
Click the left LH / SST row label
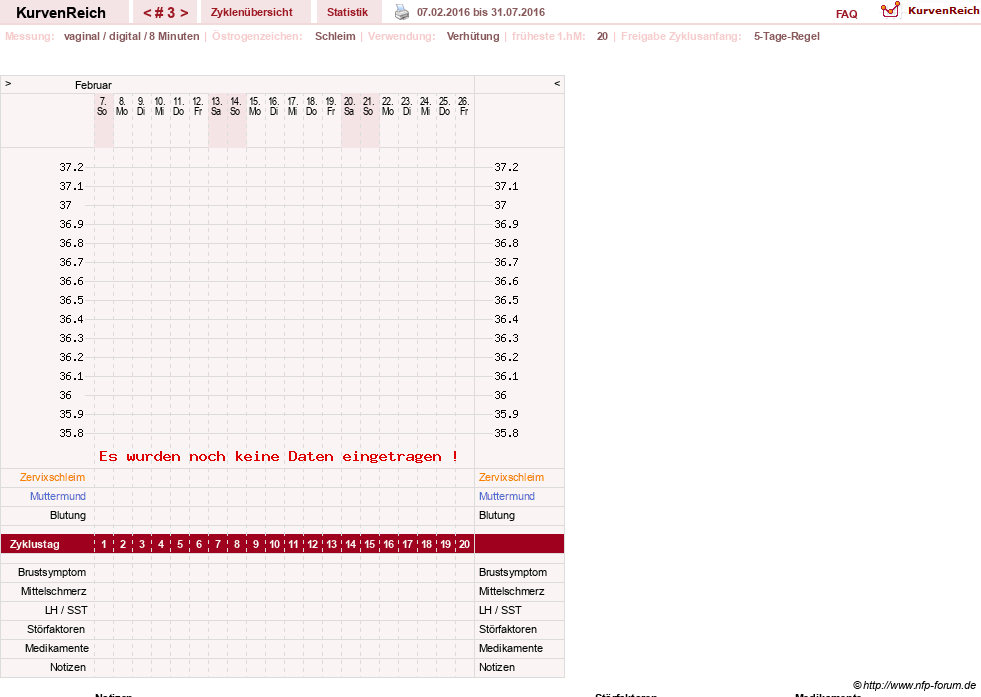coord(66,610)
